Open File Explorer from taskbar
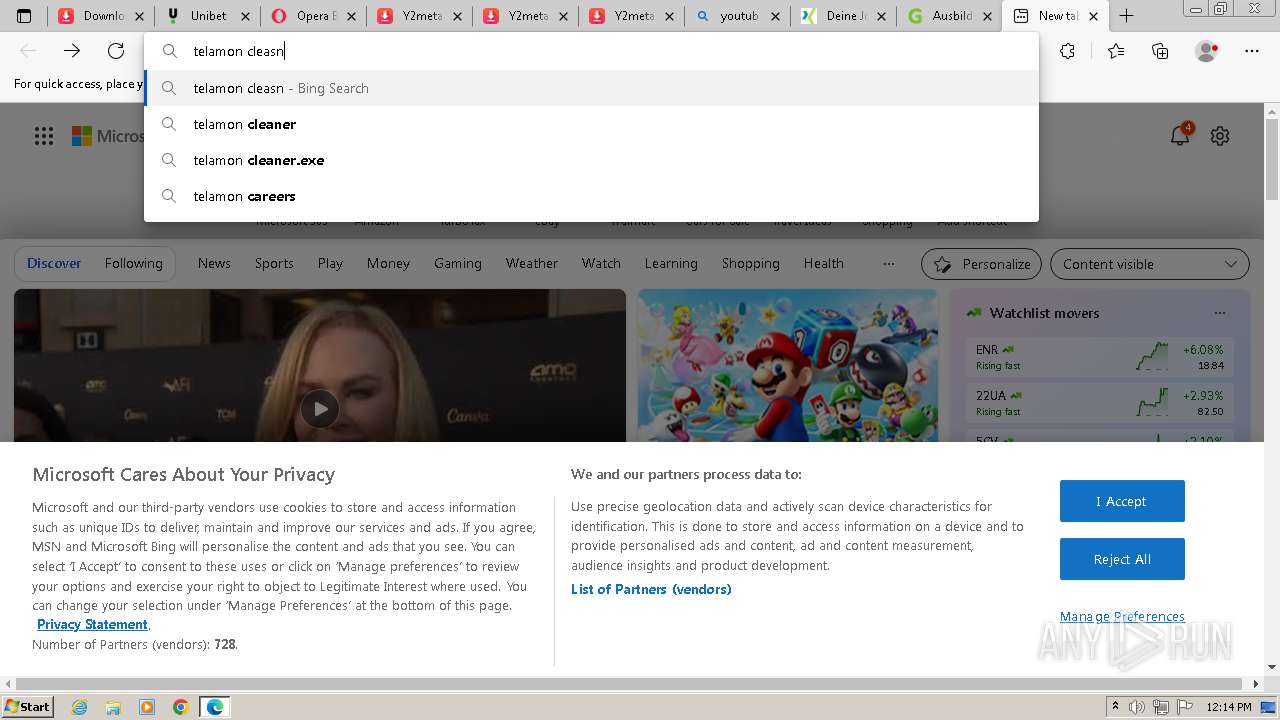The image size is (1280, 720). pos(113,707)
